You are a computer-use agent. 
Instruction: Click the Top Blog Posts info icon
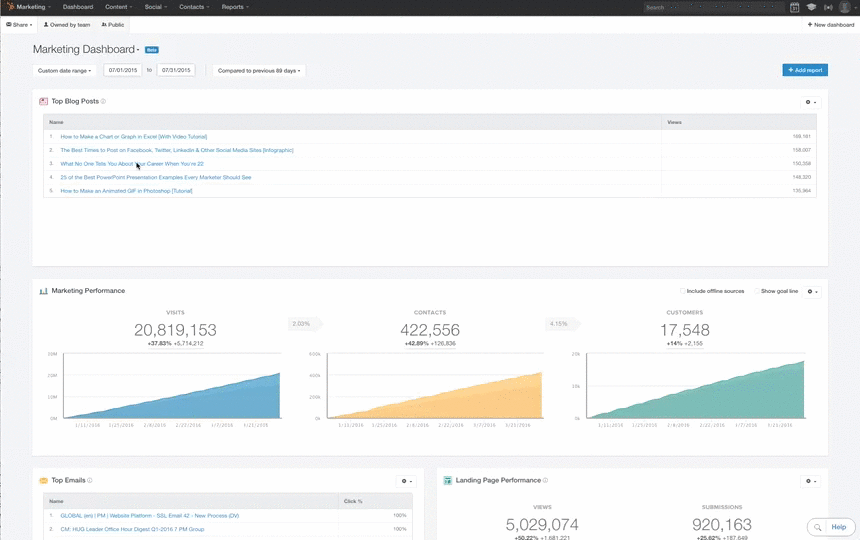[x=103, y=101]
